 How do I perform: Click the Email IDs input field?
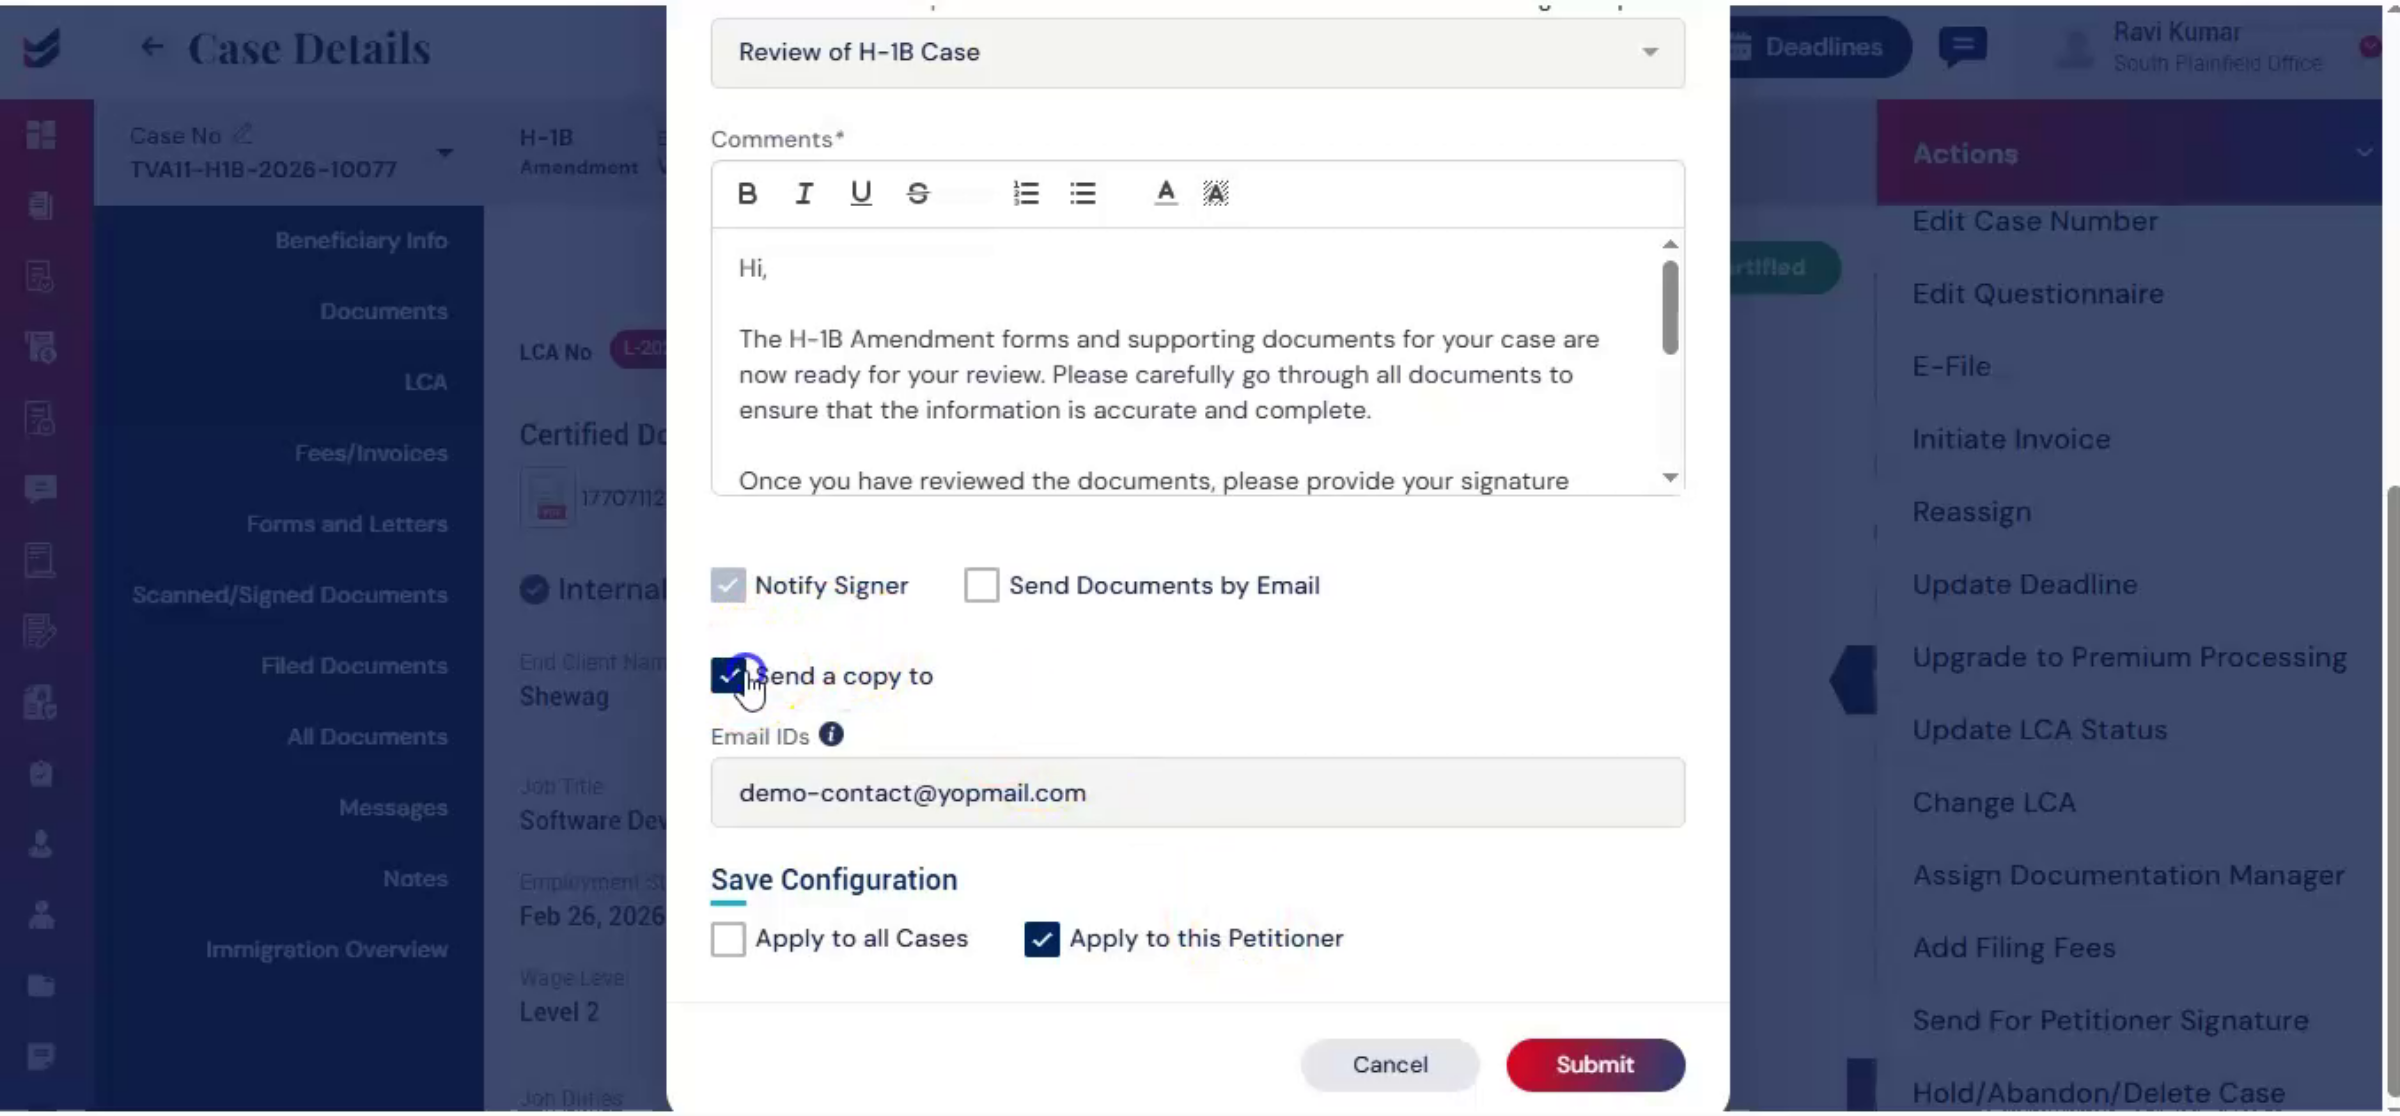point(1197,793)
